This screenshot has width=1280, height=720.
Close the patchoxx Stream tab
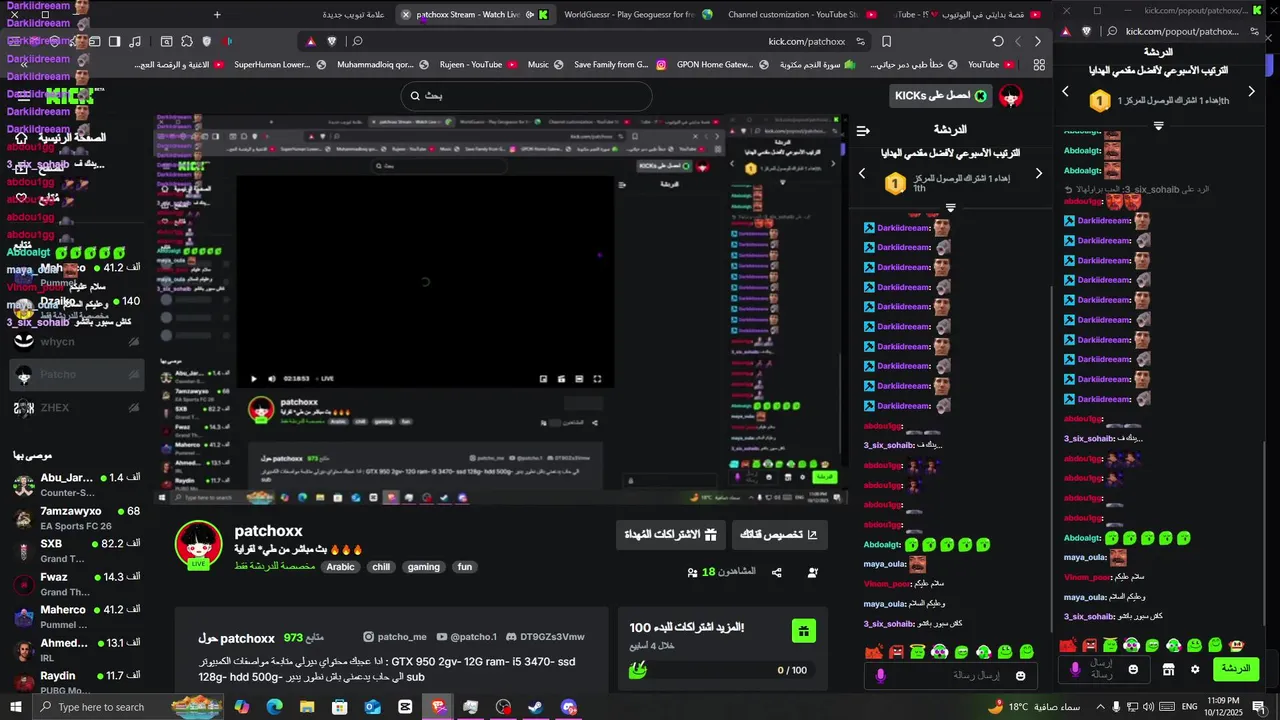[x=405, y=14]
